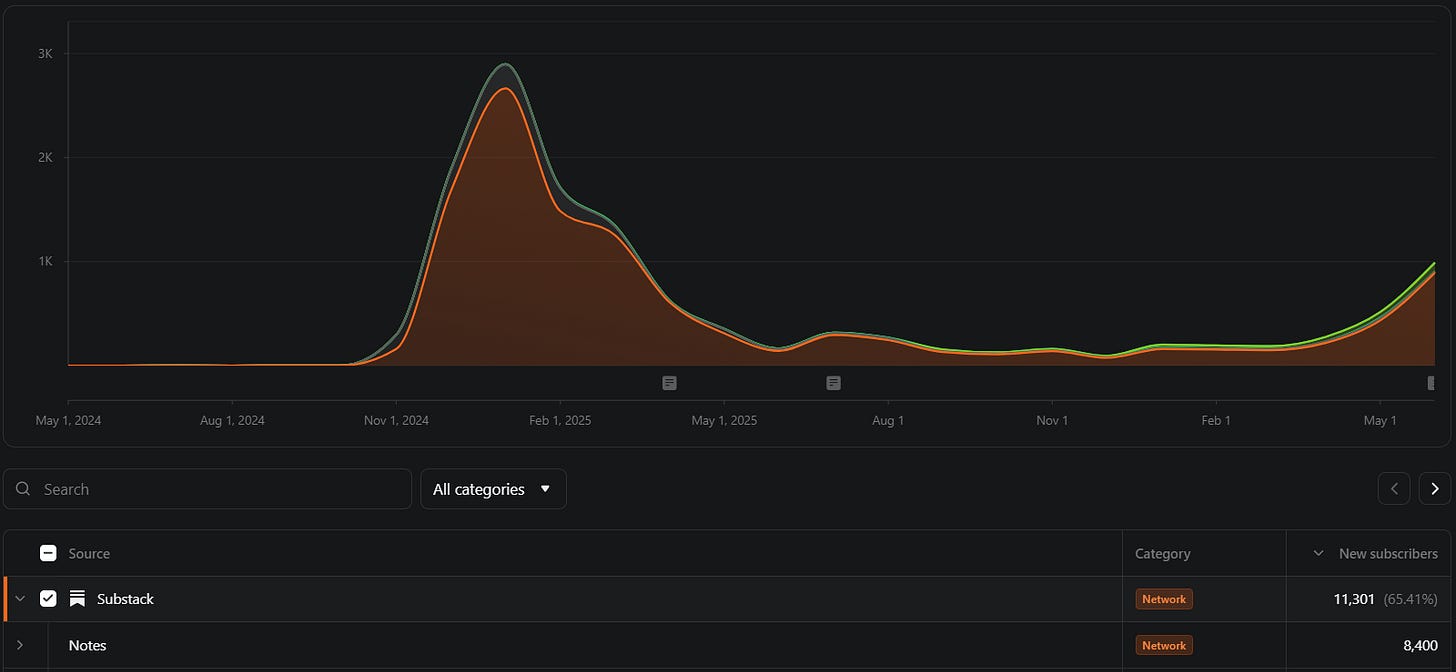The height and width of the screenshot is (672, 1456).
Task: Click the 8,400 subscribers value
Action: click(1421, 645)
